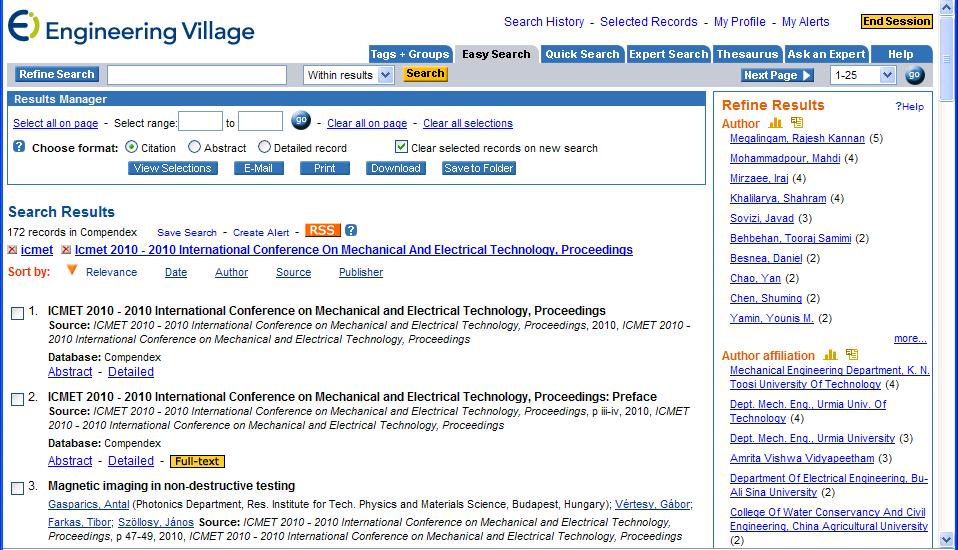Go to the Next Page
This screenshot has height=550, width=958.
(x=777, y=75)
